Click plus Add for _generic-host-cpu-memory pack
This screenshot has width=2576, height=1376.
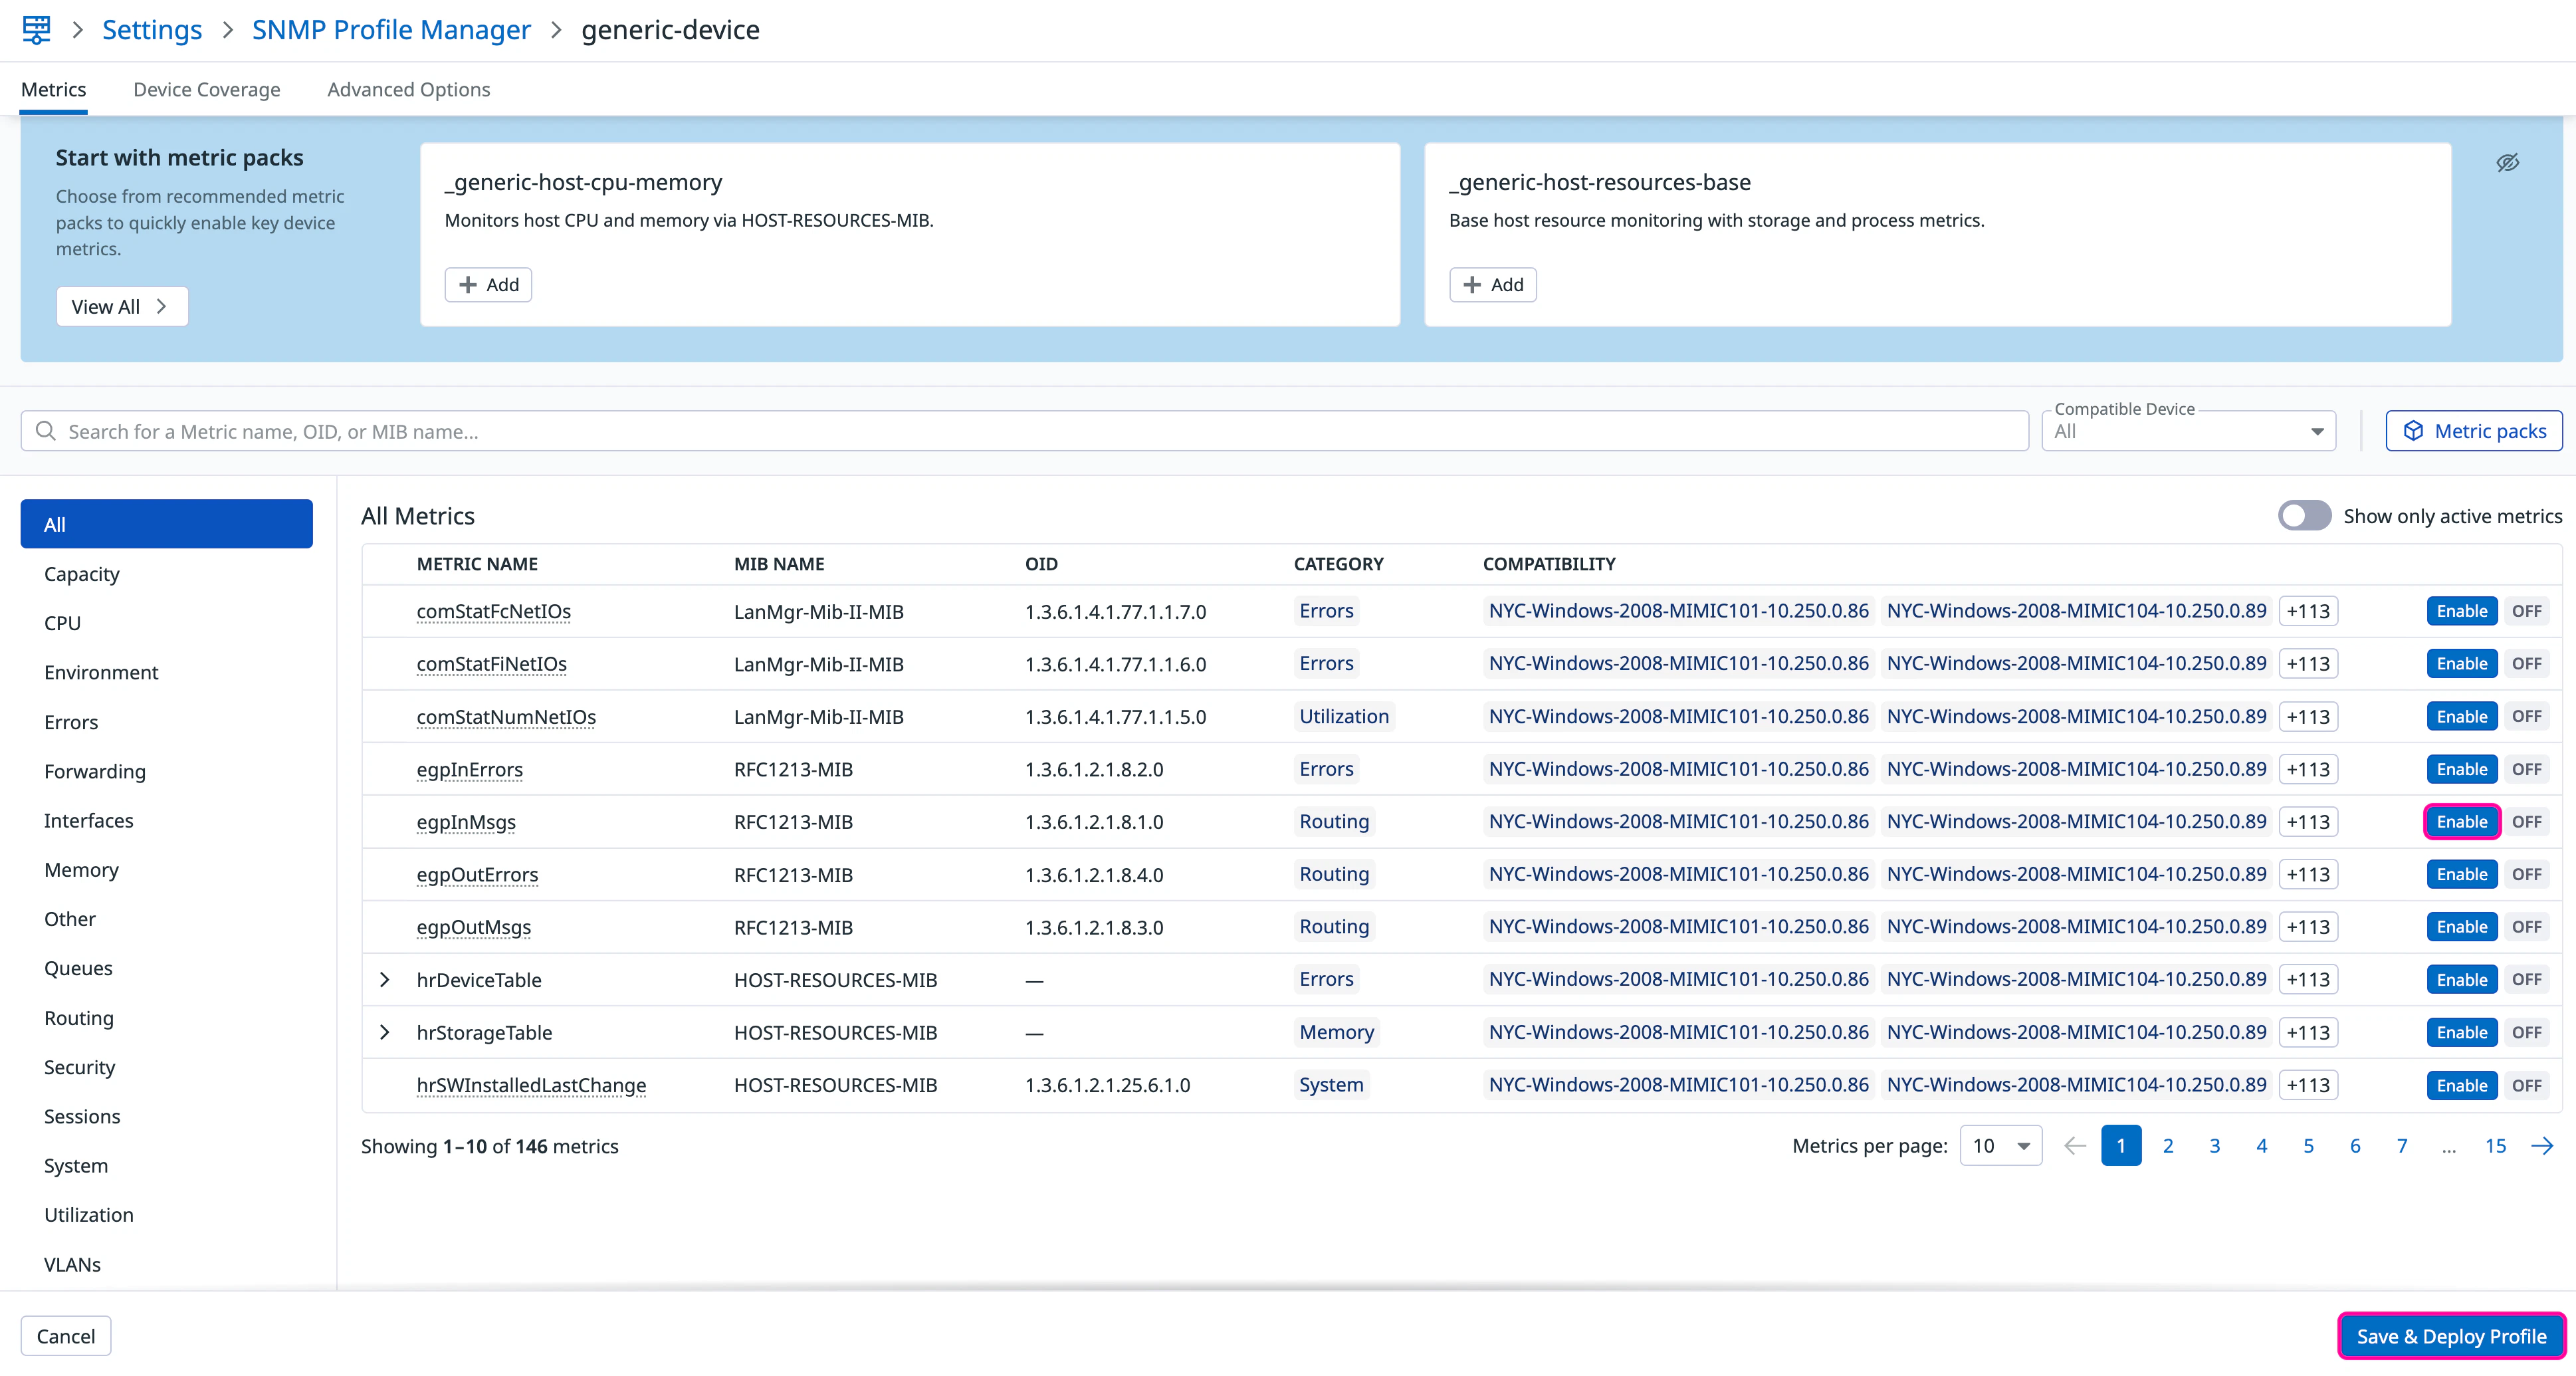click(x=488, y=285)
